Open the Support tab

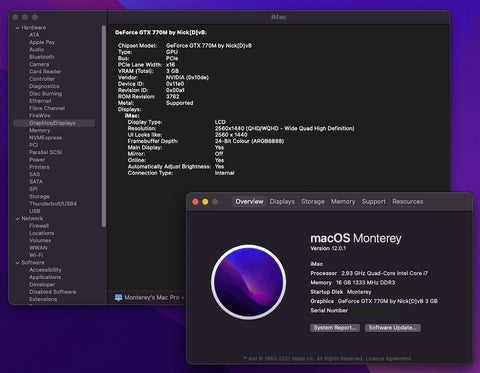click(x=374, y=202)
